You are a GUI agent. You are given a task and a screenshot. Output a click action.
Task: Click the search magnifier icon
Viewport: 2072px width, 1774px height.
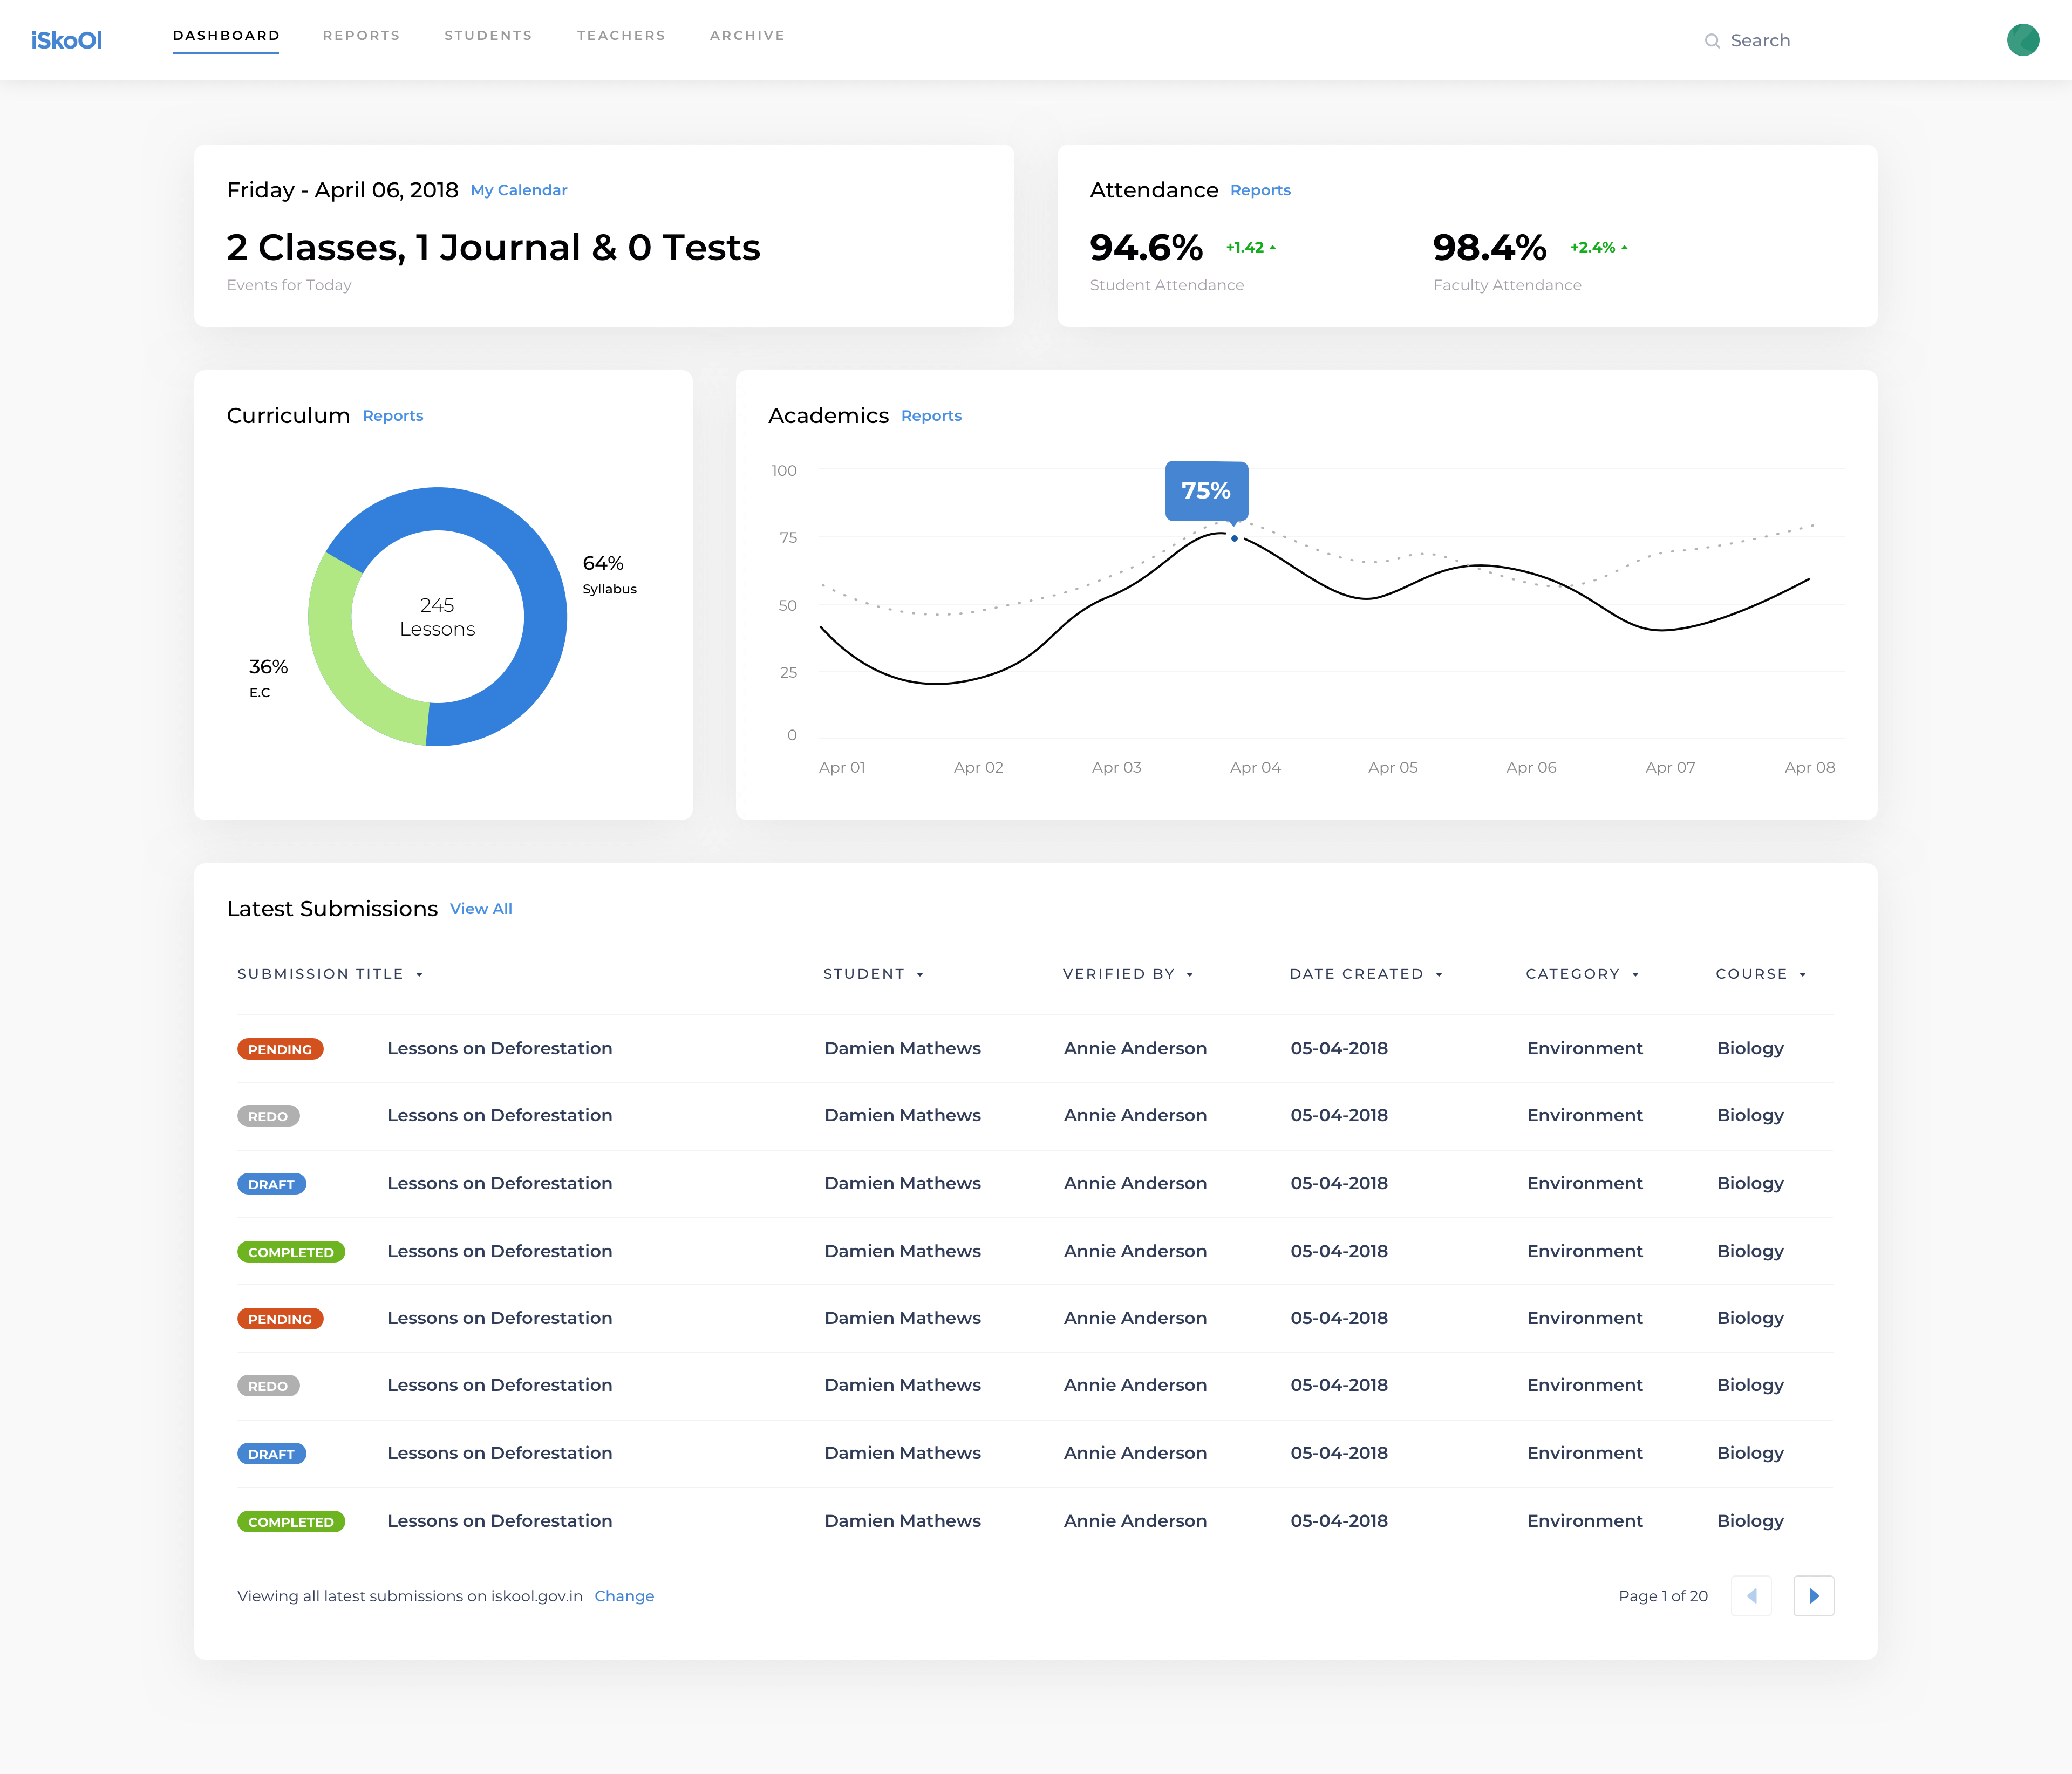click(x=1713, y=40)
